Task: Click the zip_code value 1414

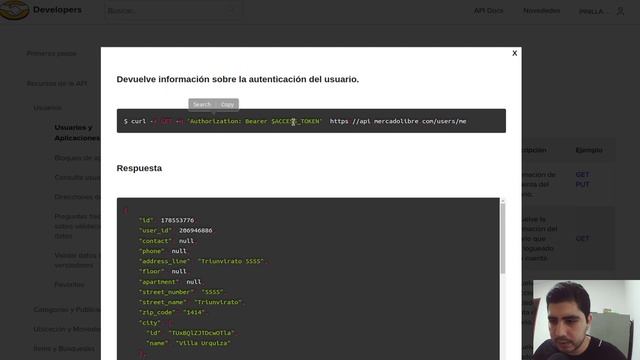Action: click(x=193, y=312)
